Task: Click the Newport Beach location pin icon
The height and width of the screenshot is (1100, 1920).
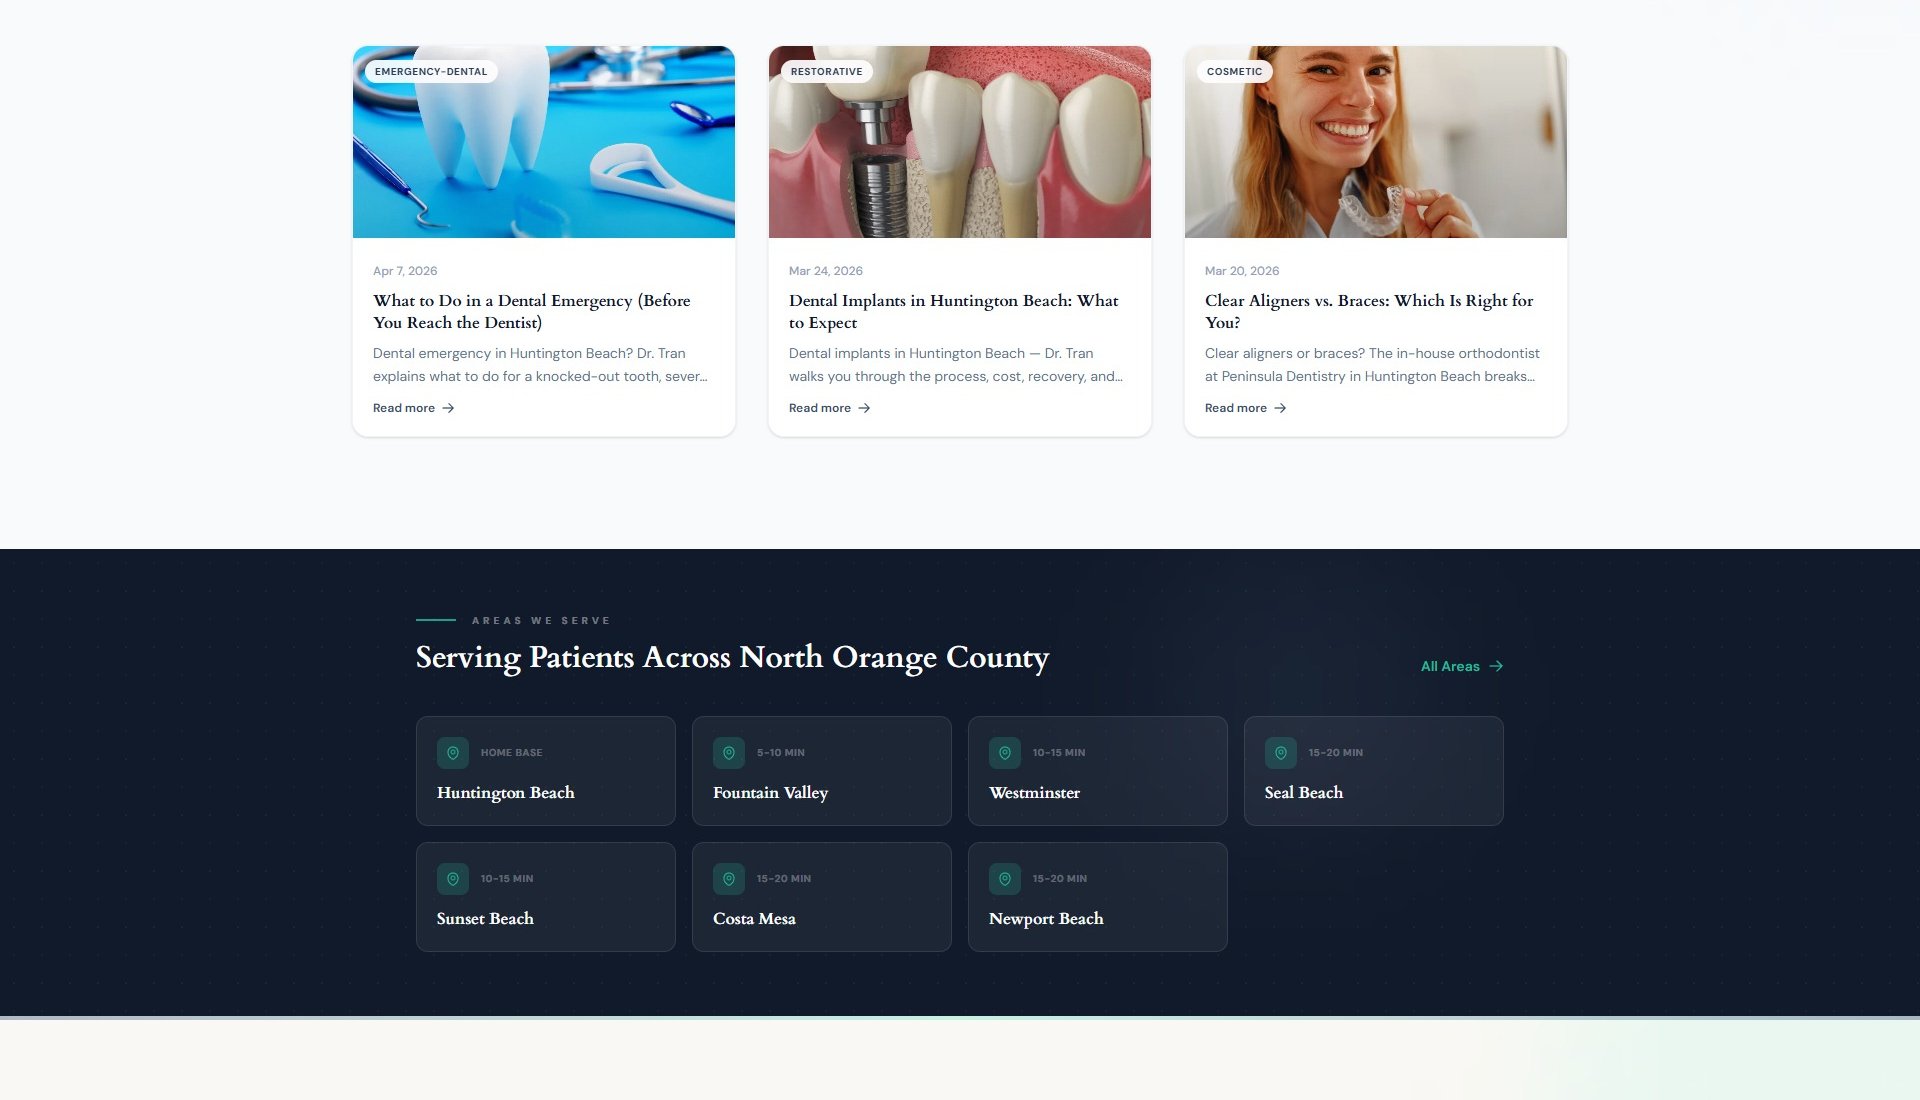Action: coord(1005,879)
